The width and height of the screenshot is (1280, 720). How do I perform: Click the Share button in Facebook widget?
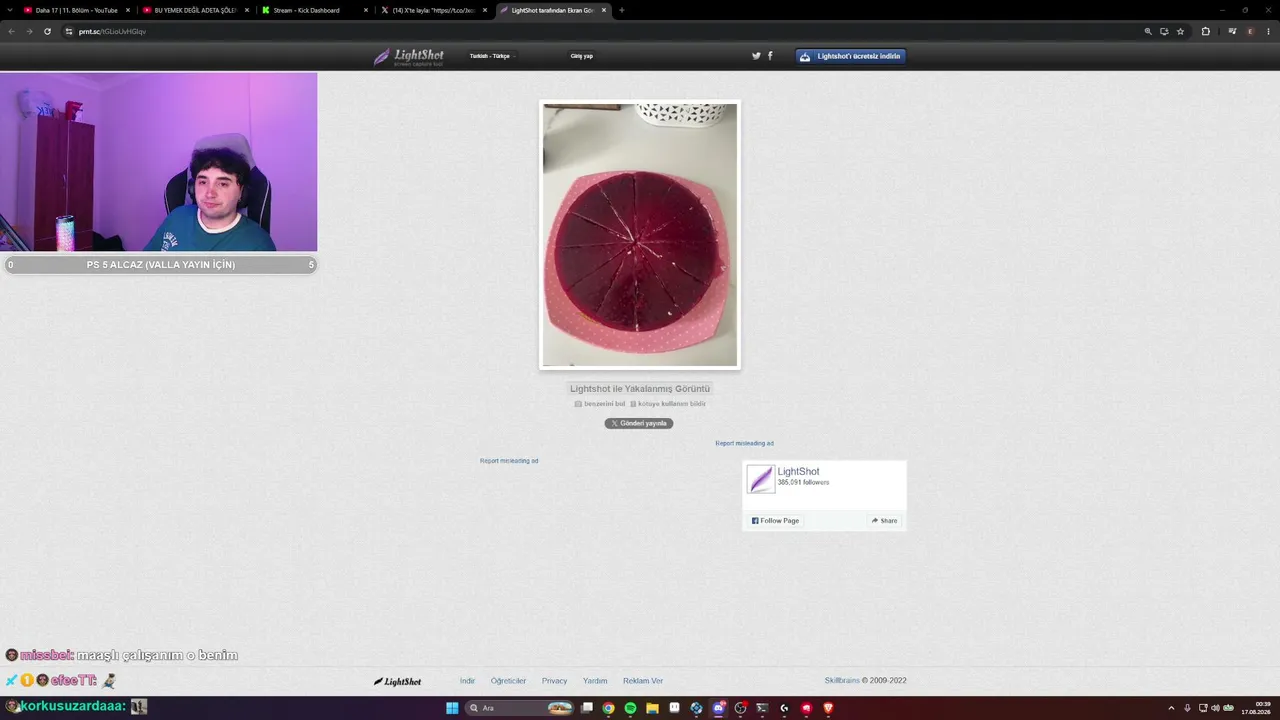[884, 521]
